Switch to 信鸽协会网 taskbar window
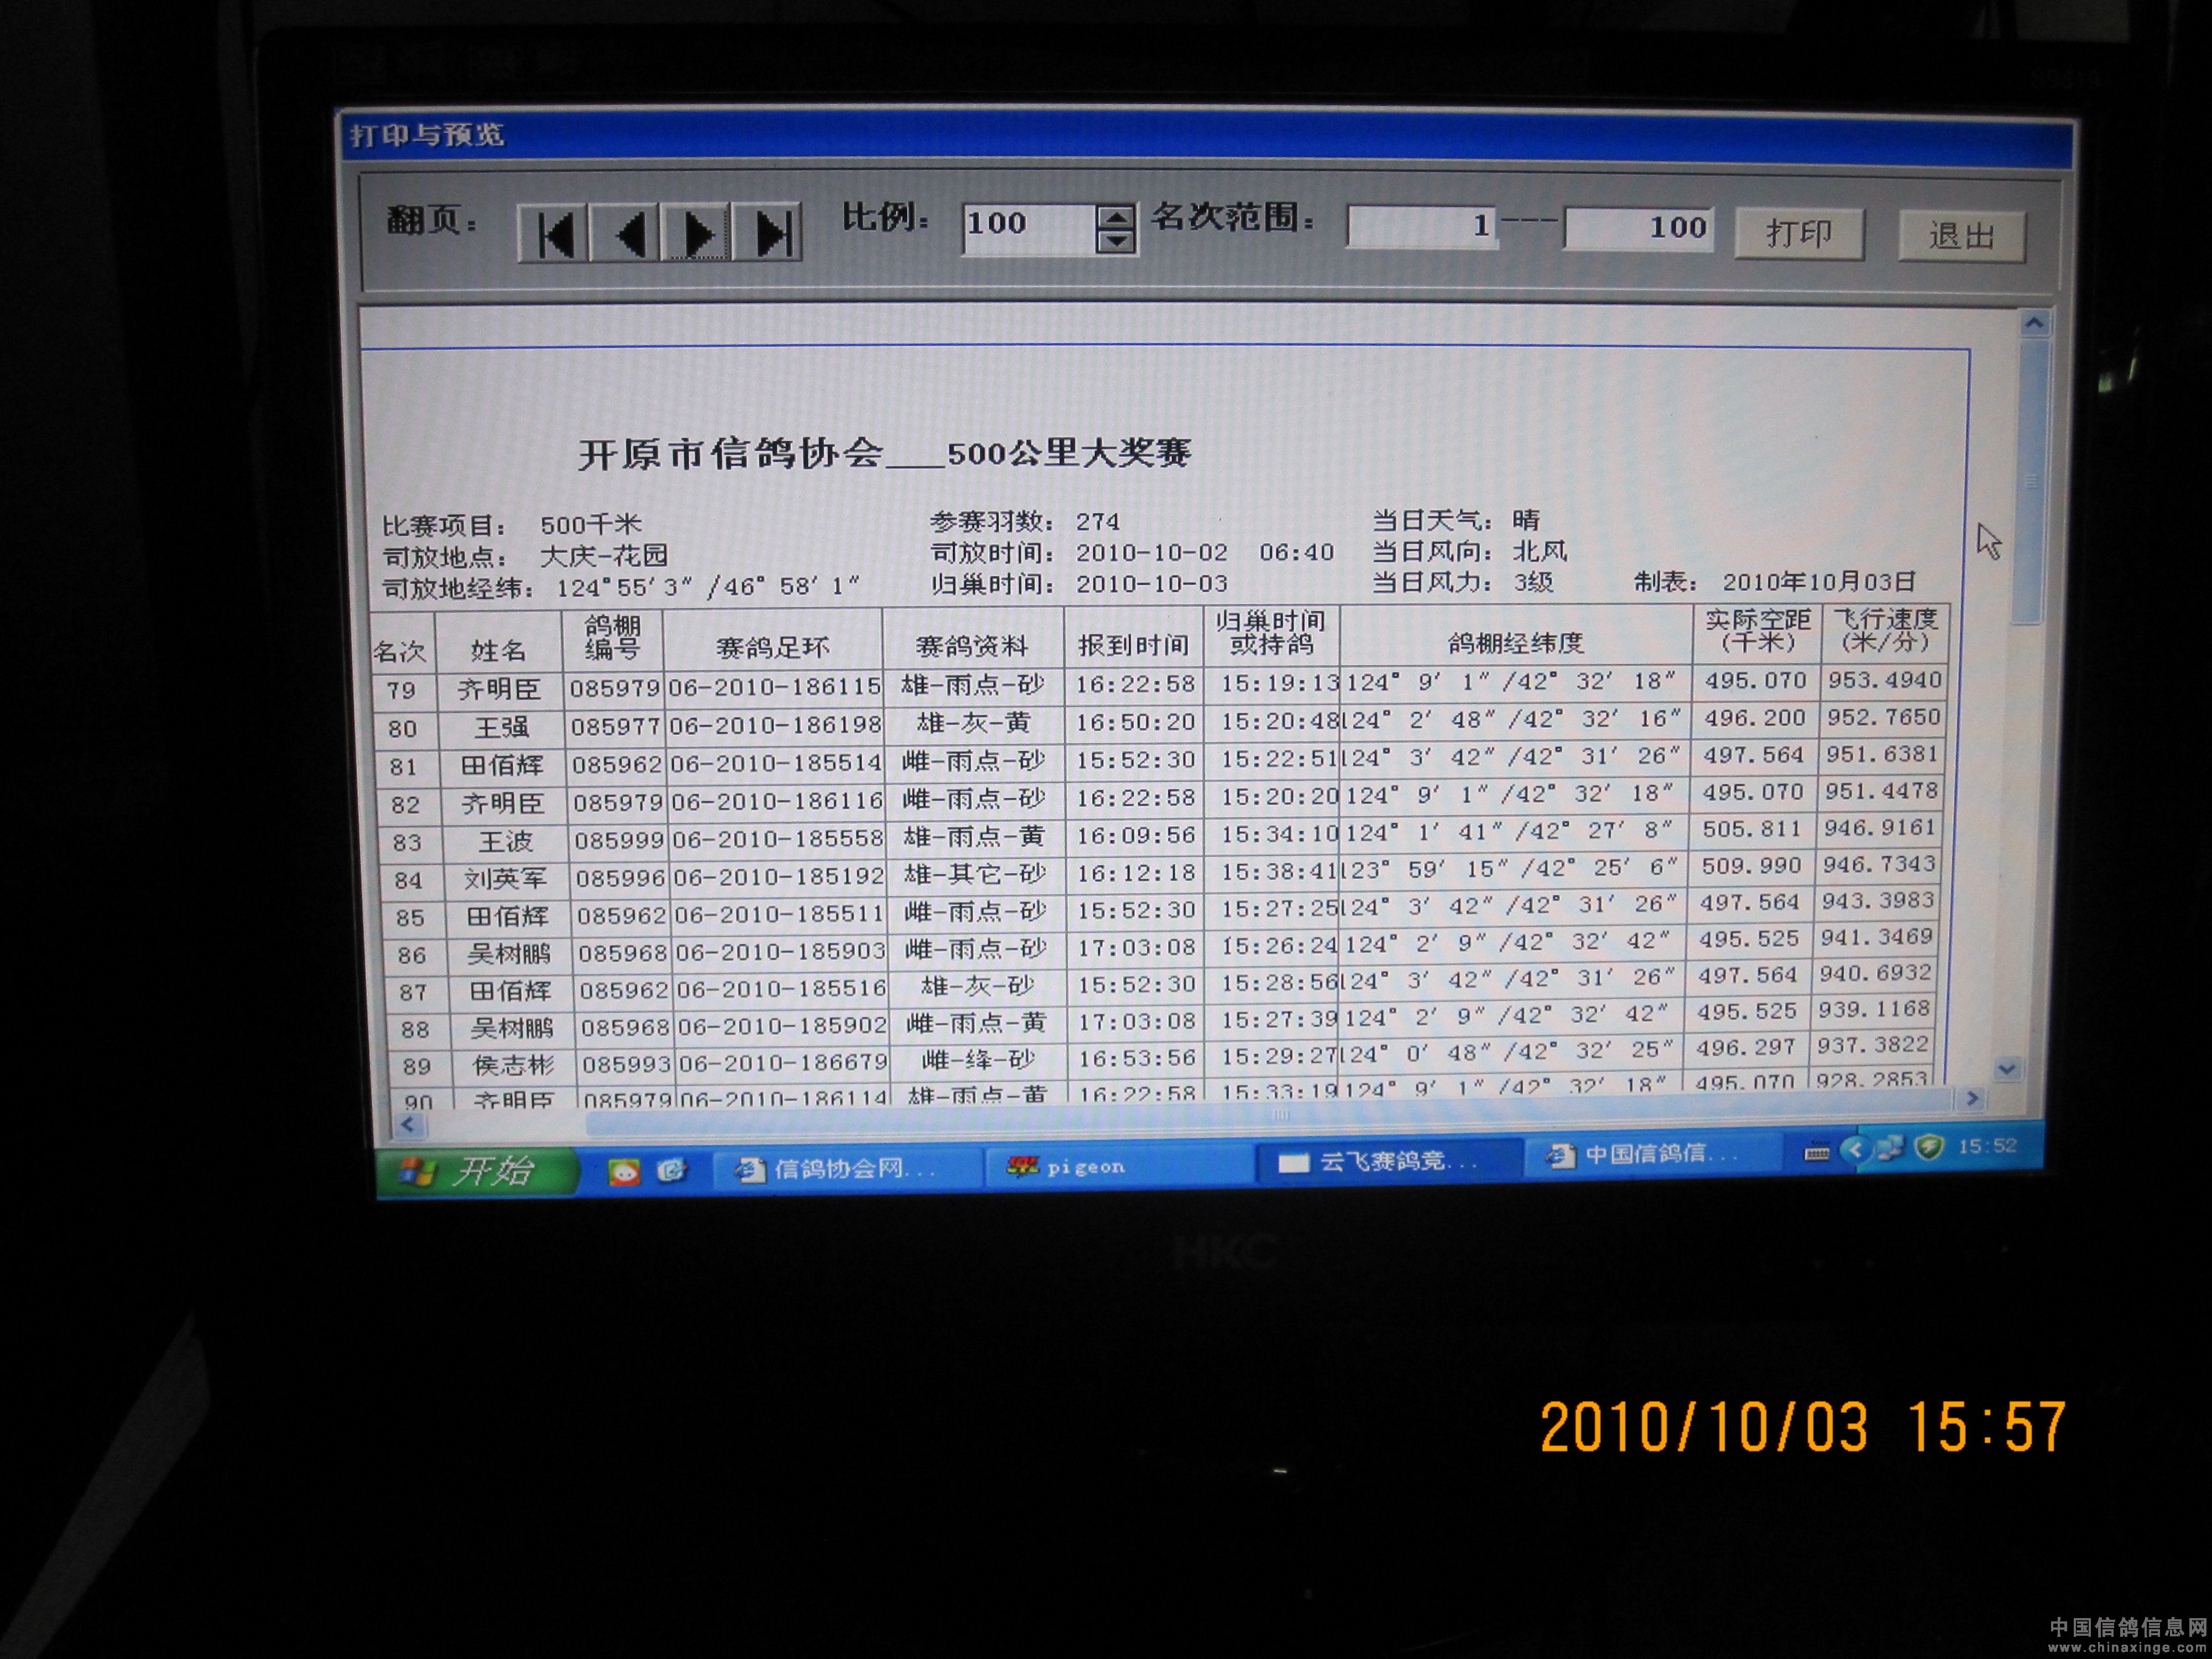Image resolution: width=2212 pixels, height=1659 pixels. (x=846, y=1168)
